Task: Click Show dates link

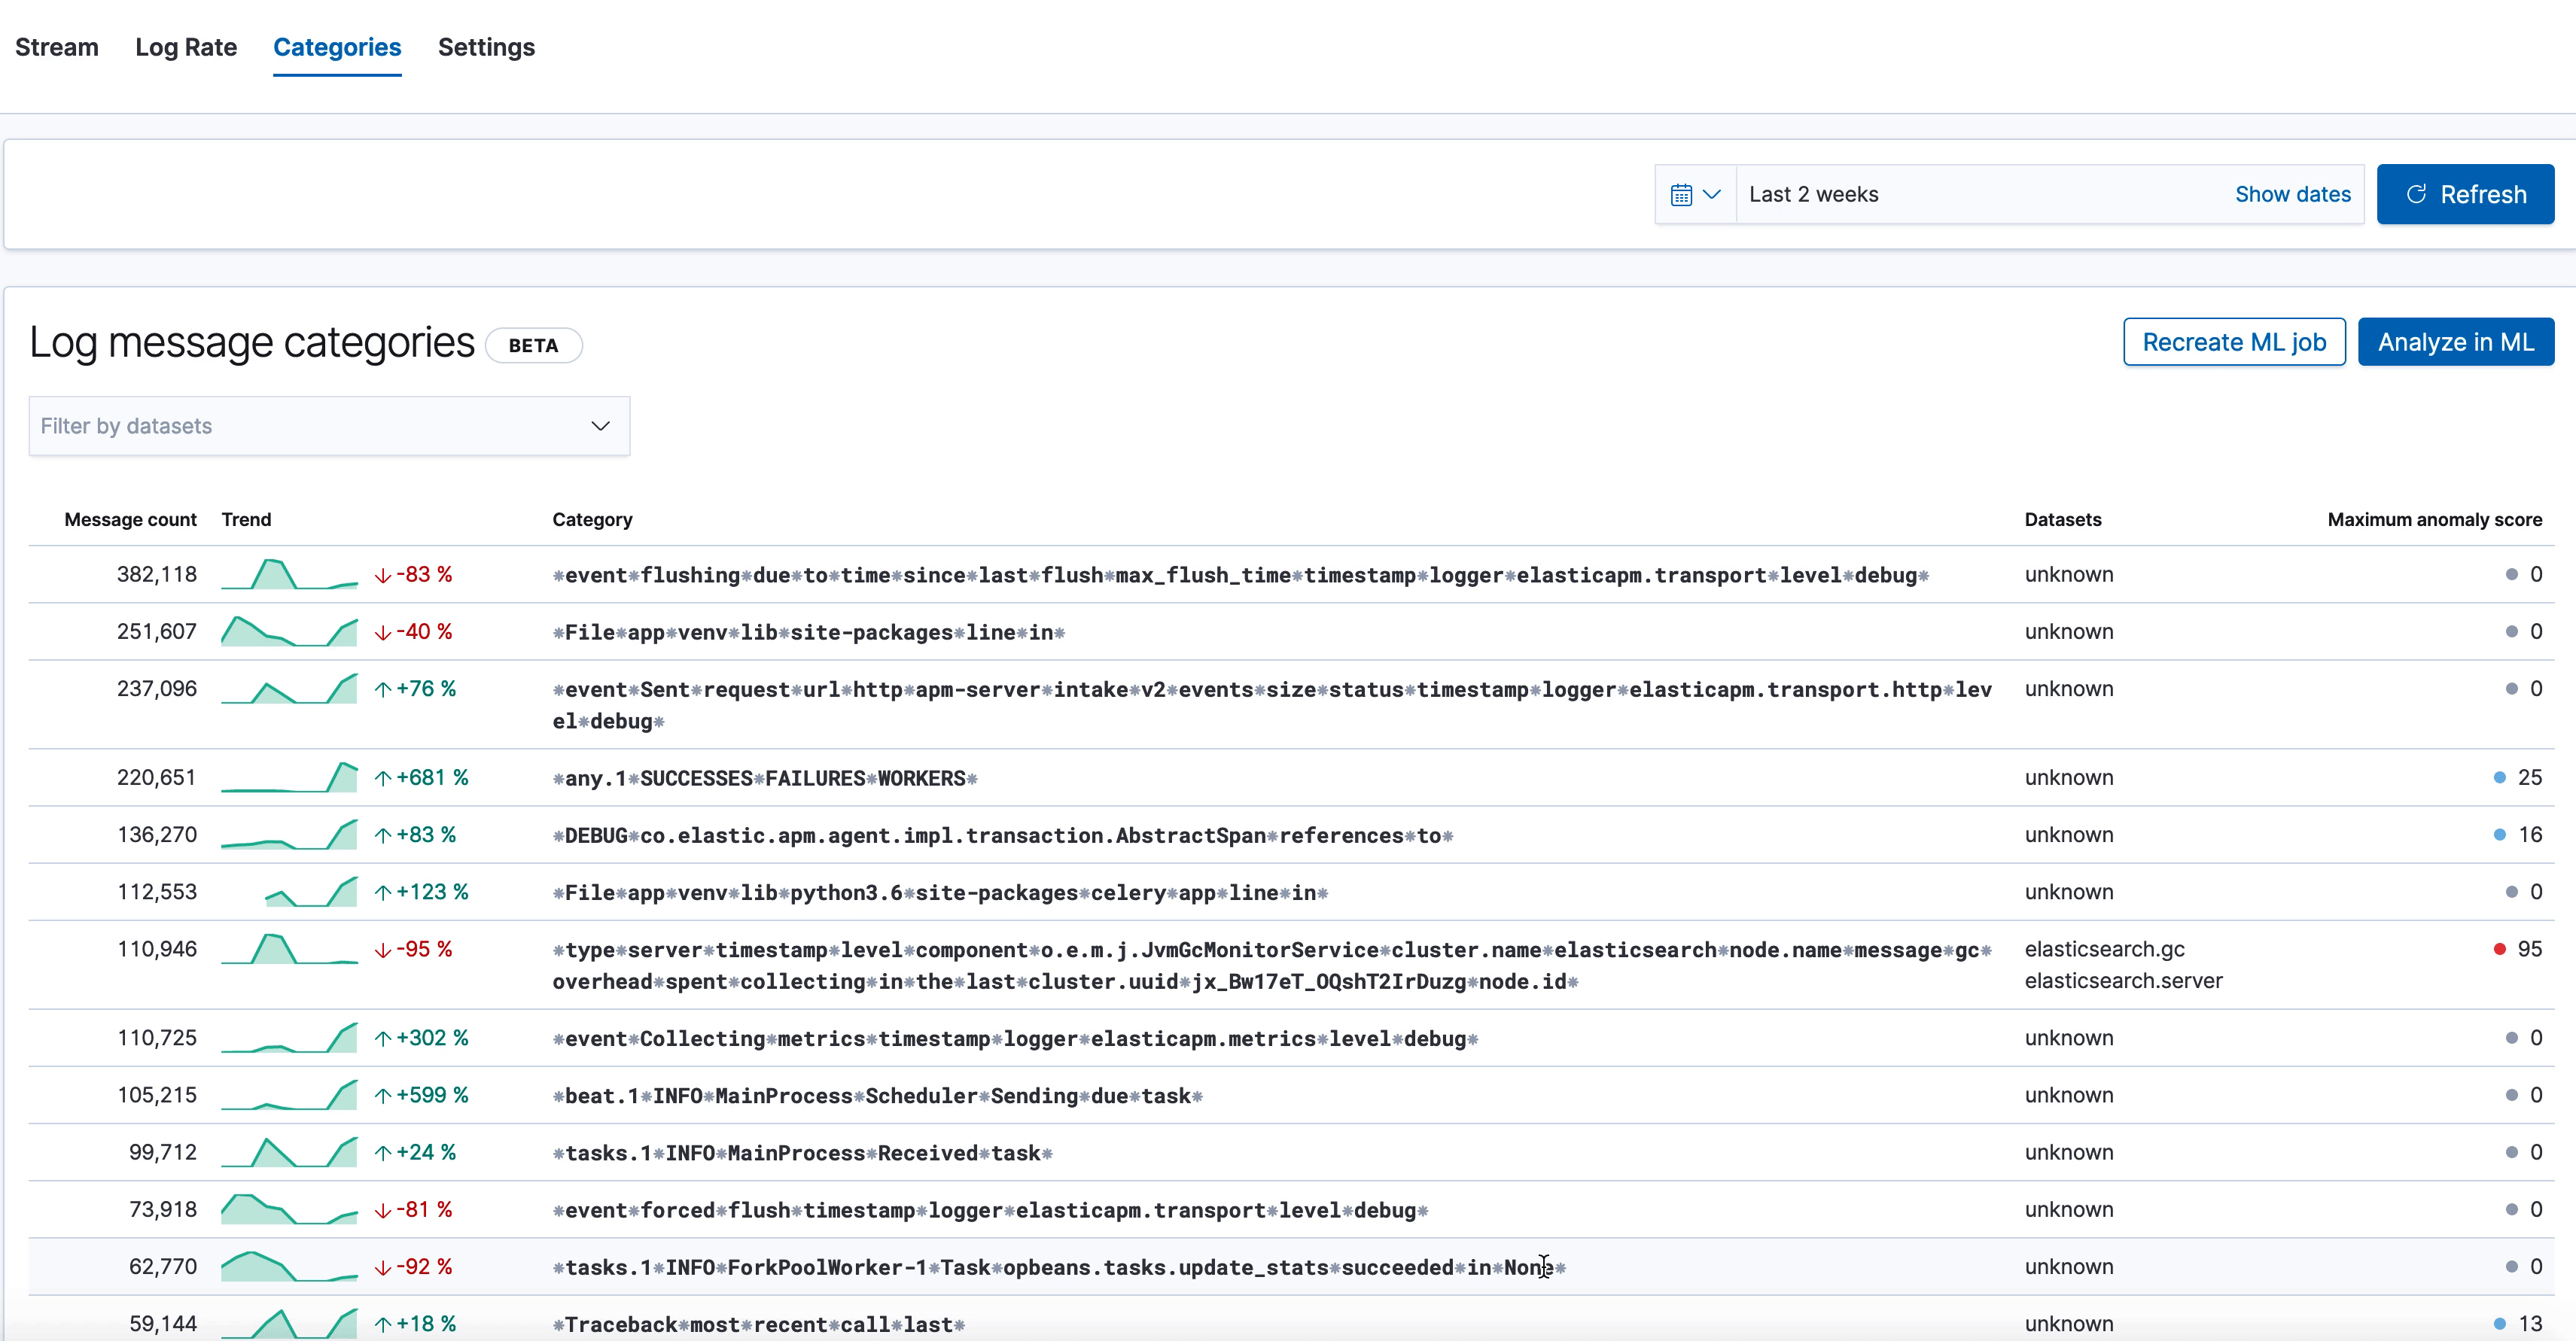Action: pos(2293,193)
